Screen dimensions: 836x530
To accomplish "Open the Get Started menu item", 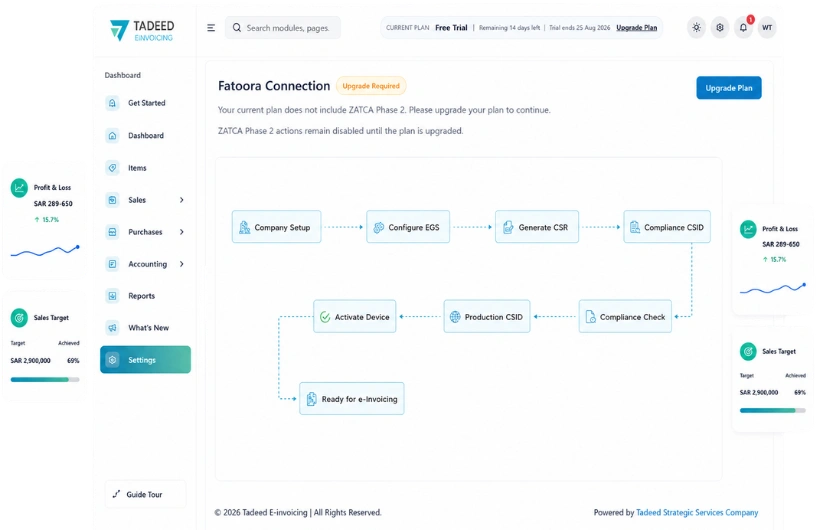I will (x=145, y=103).
